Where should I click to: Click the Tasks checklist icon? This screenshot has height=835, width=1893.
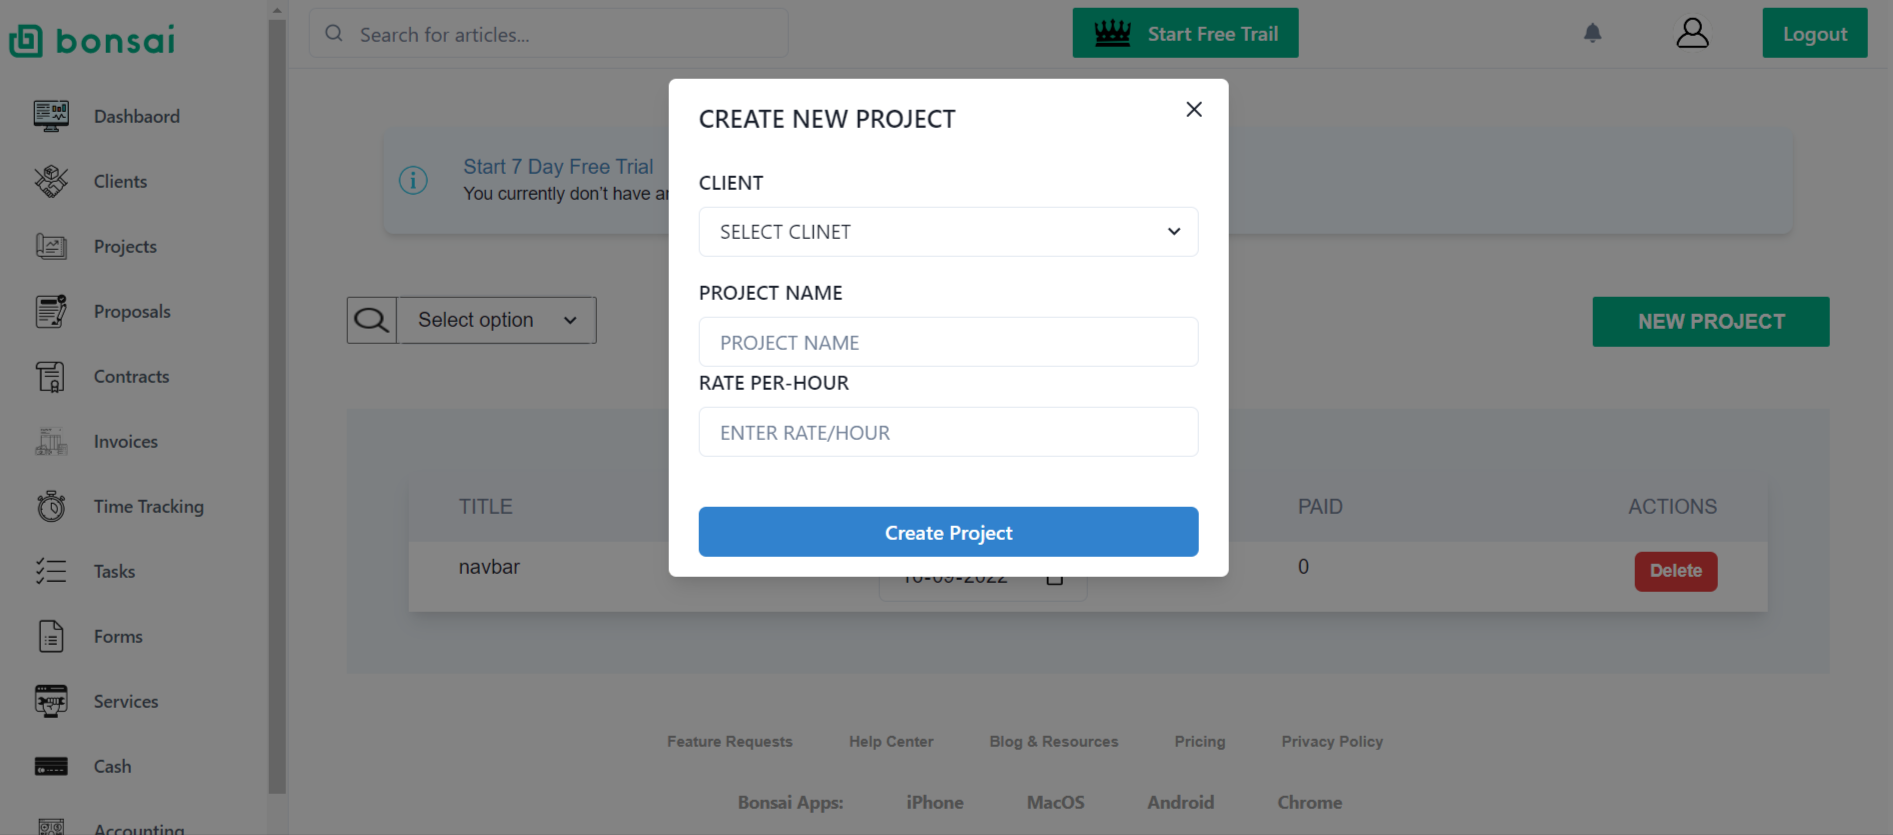click(x=51, y=571)
